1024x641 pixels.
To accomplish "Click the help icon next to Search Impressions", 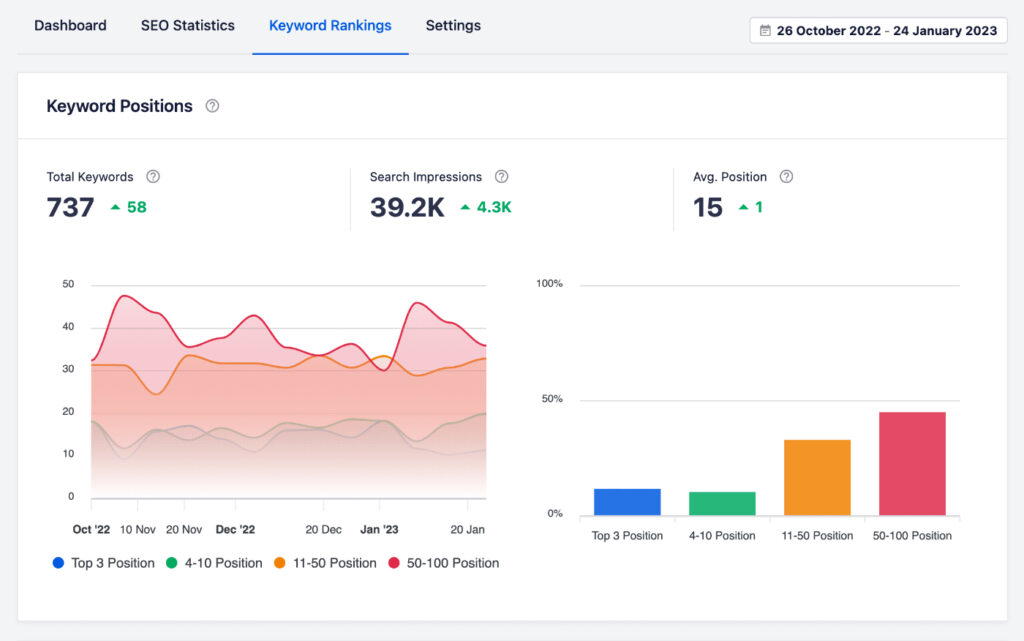I will tap(502, 176).
